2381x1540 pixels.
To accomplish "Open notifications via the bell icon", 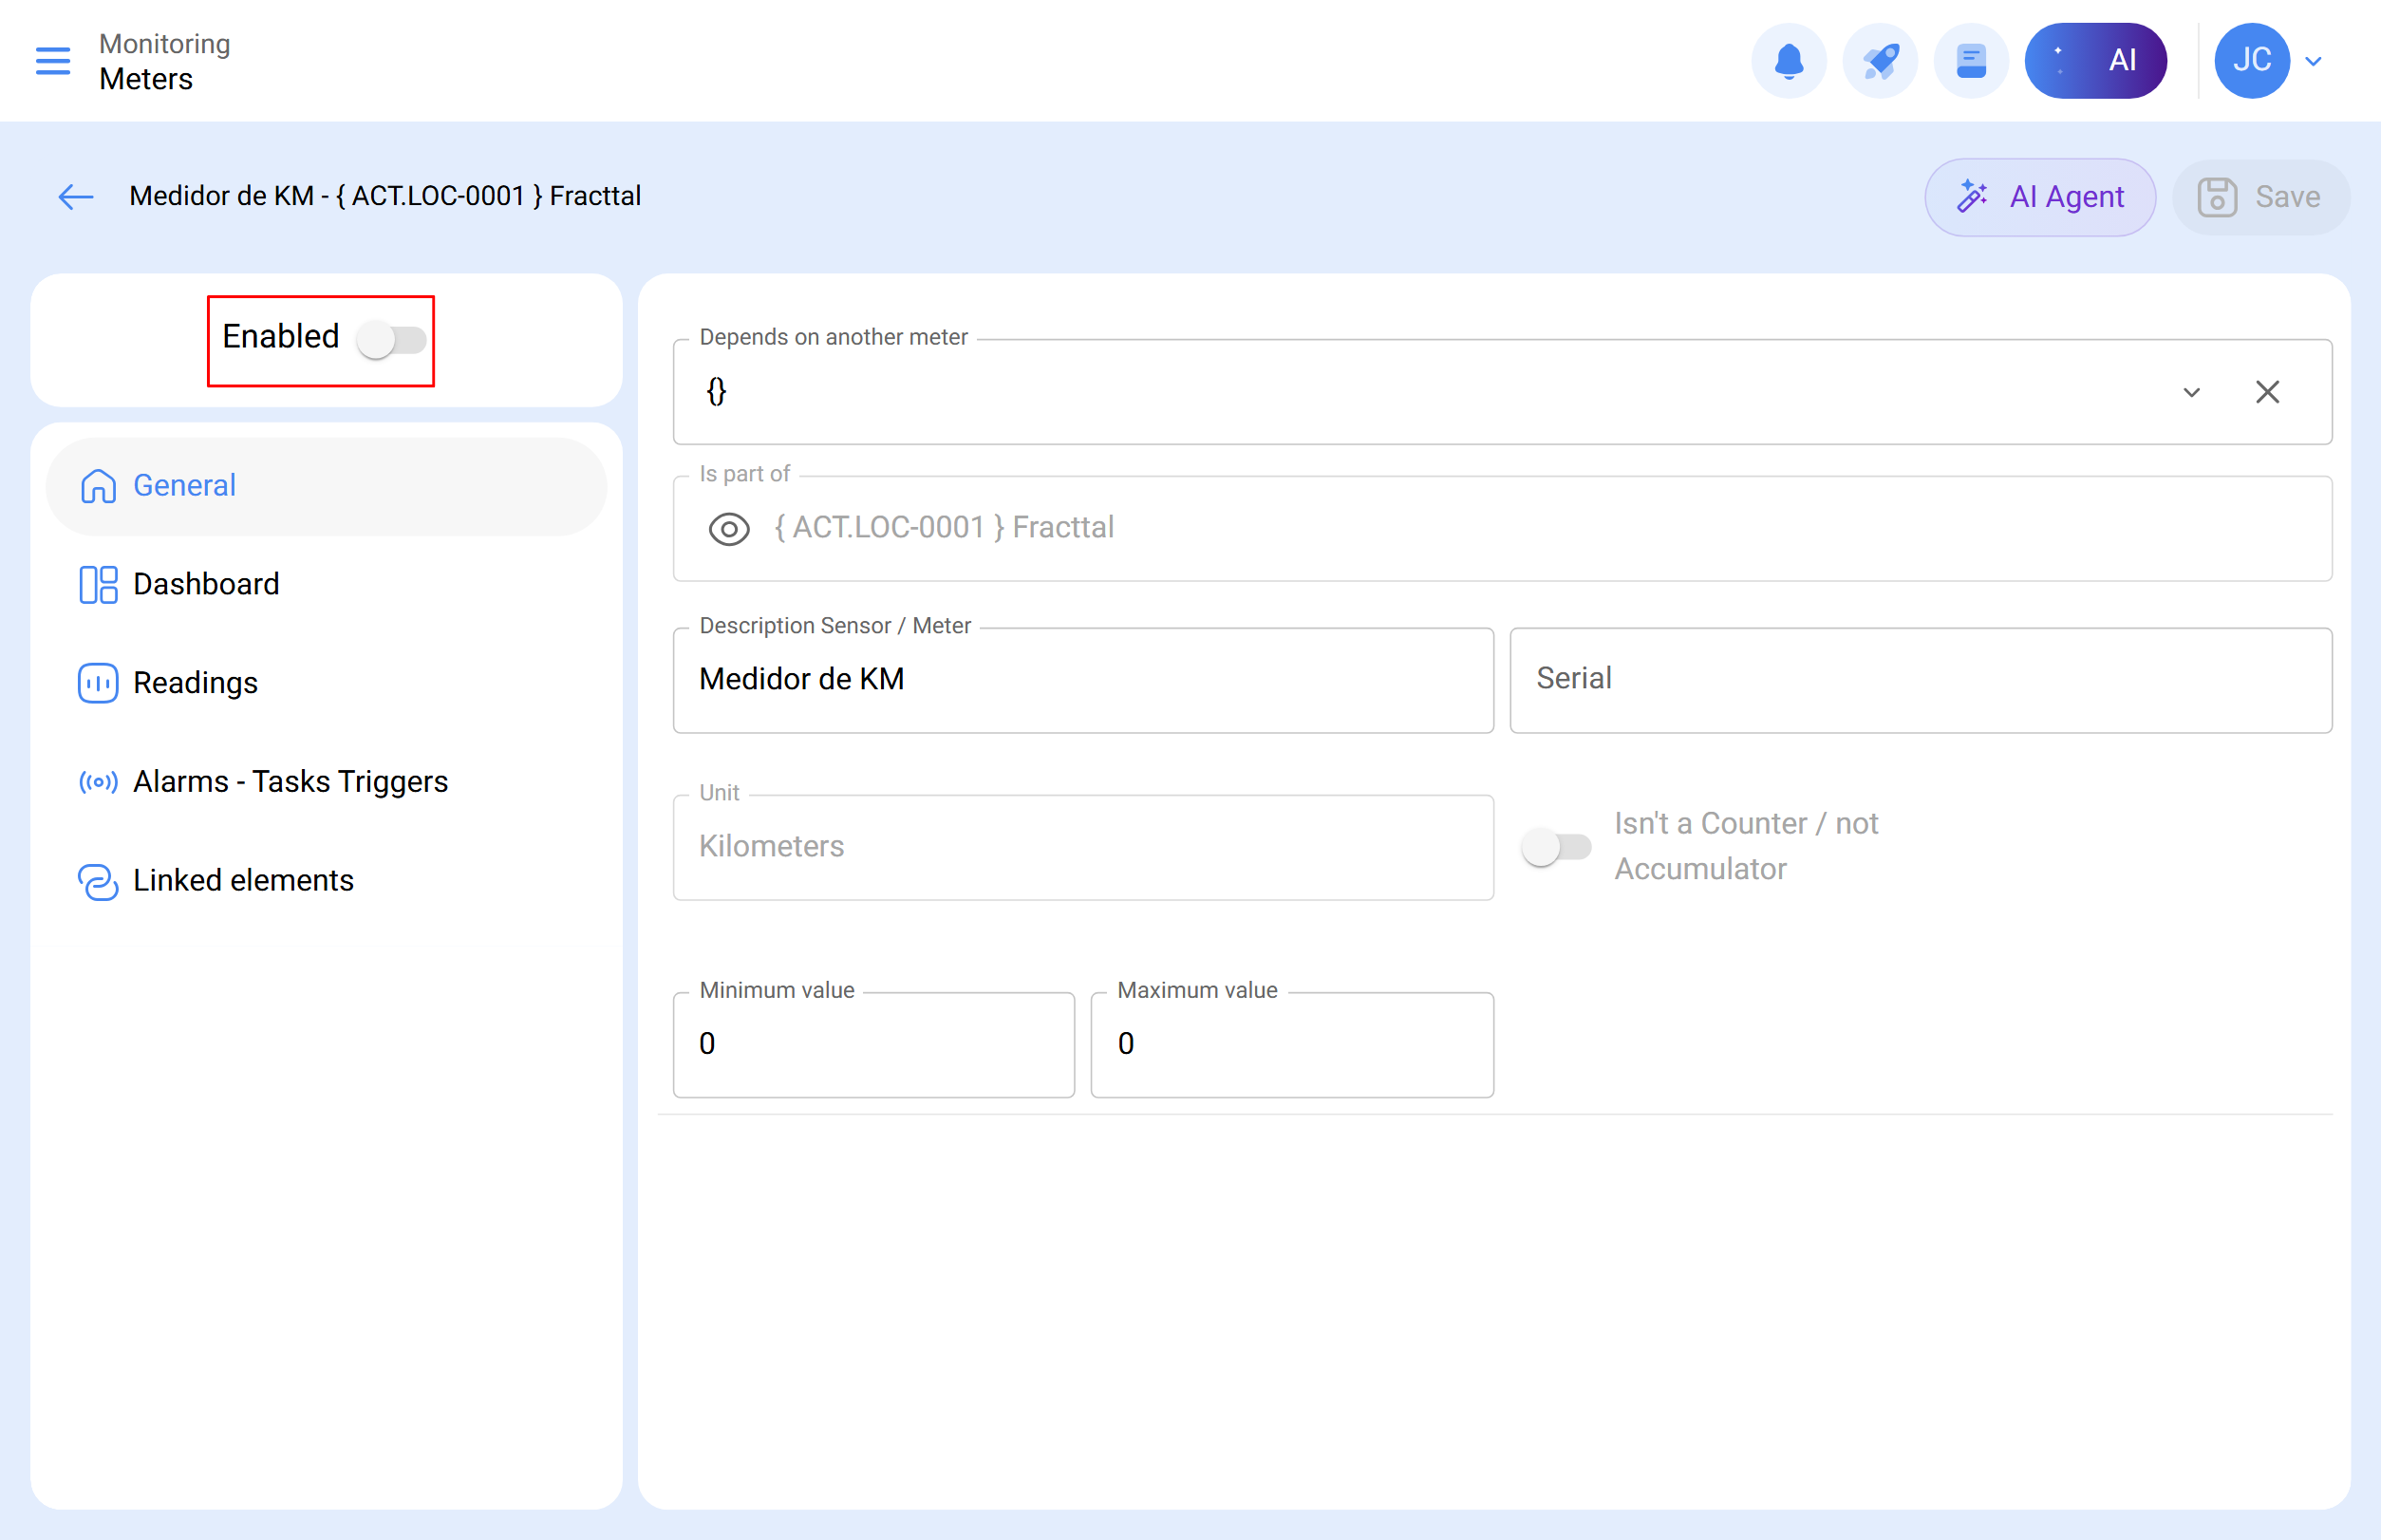I will tap(1789, 60).
